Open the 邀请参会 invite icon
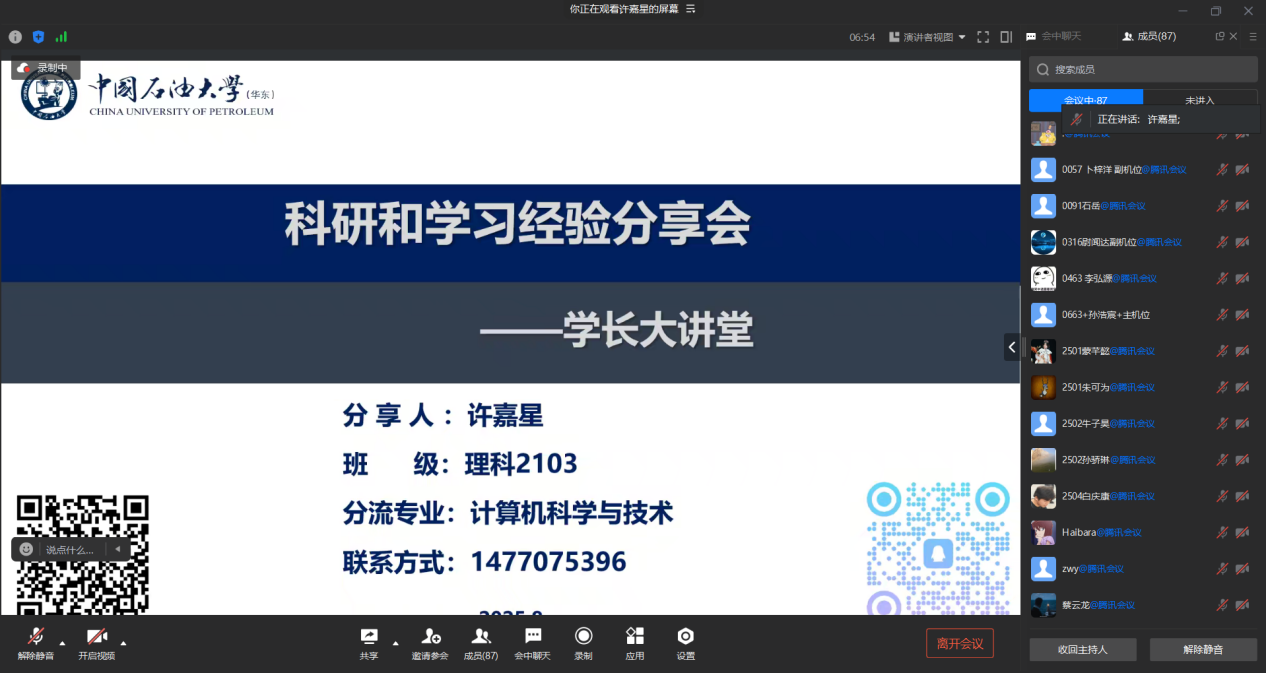 430,642
